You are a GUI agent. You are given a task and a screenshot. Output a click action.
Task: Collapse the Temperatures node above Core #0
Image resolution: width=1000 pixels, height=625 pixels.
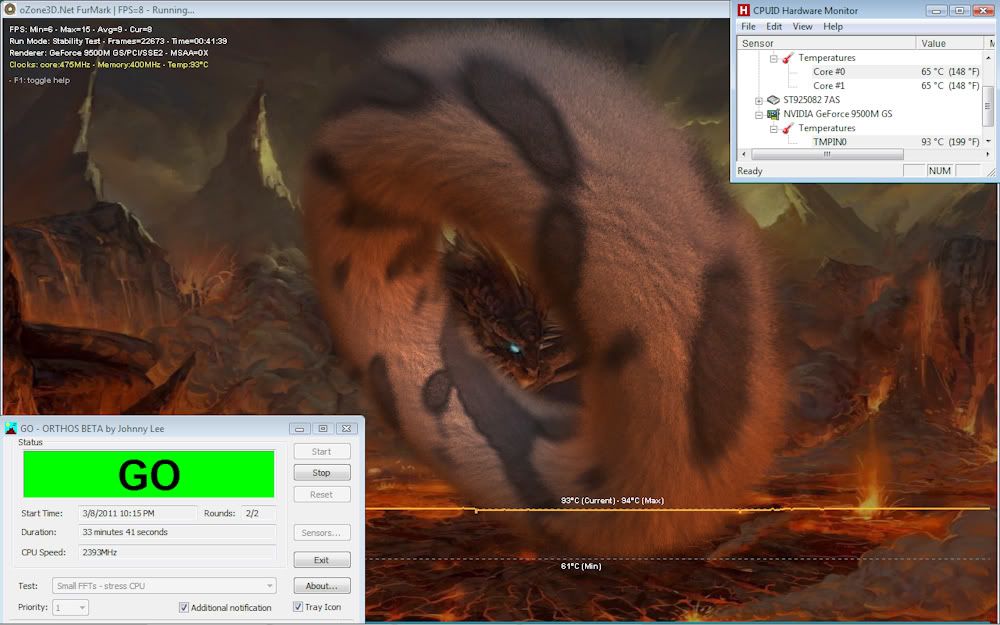pos(773,58)
